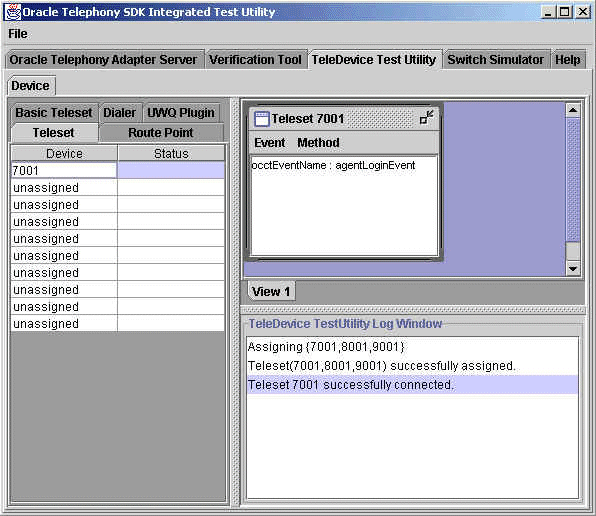Close the Oracle Telephony SDK window
The image size is (596, 516).
tap(583, 12)
